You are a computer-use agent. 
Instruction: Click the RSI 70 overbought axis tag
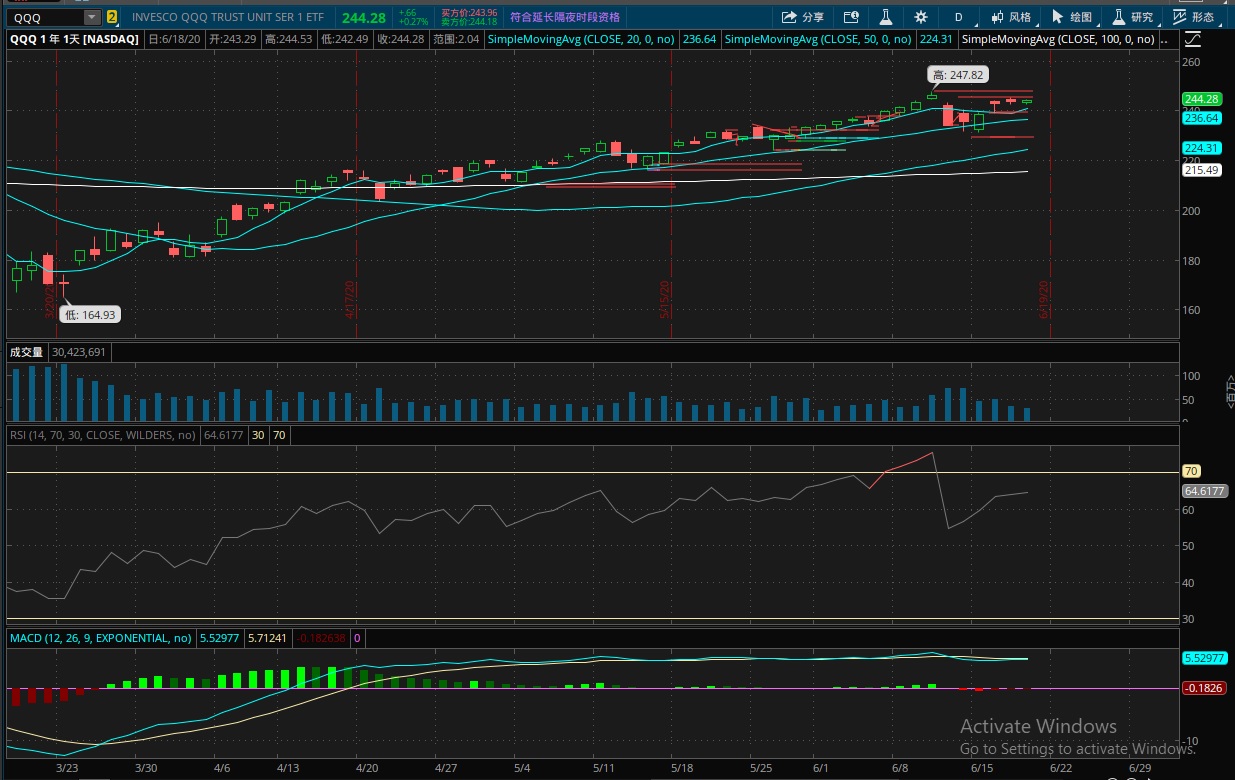1191,471
